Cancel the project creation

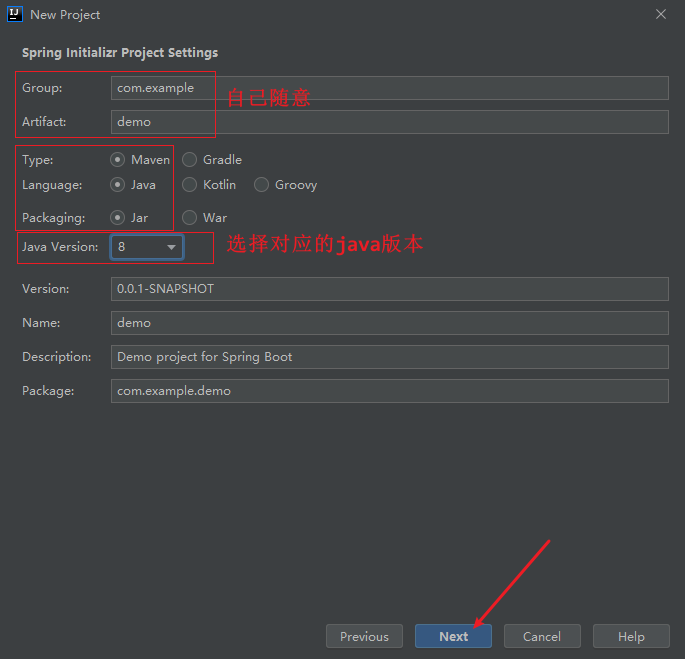[x=542, y=636]
